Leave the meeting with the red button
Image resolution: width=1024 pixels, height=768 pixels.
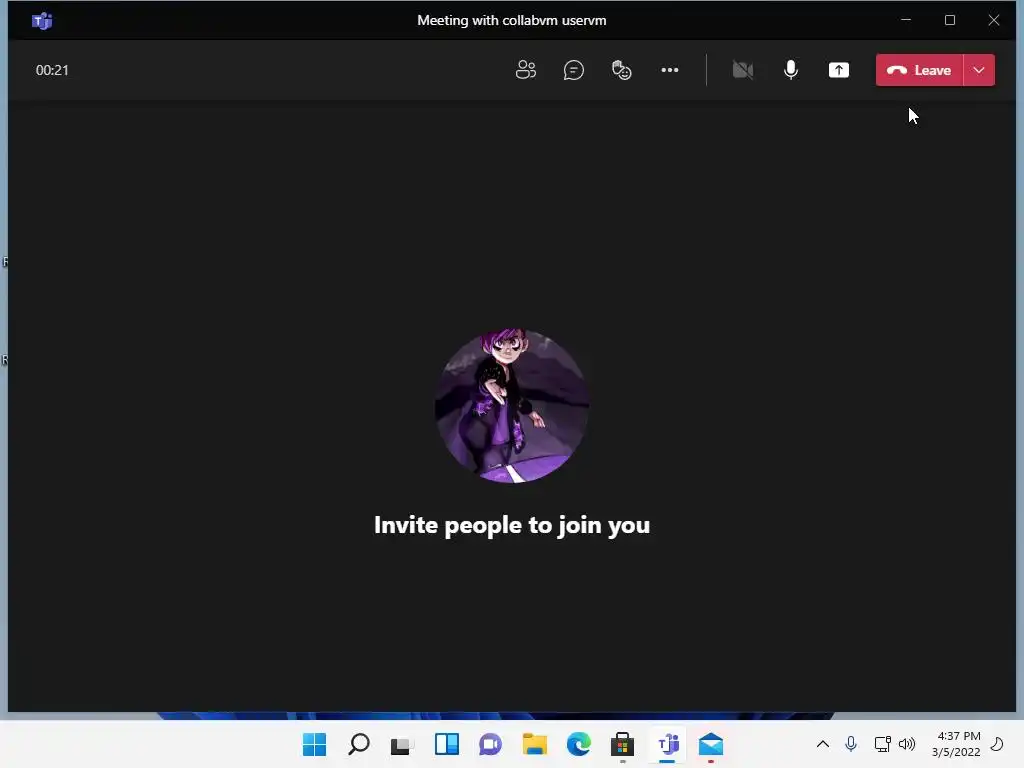coord(919,70)
